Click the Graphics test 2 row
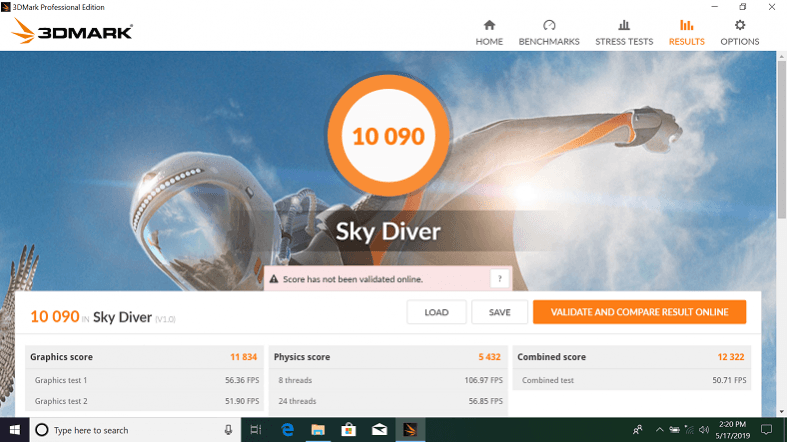 (145, 401)
